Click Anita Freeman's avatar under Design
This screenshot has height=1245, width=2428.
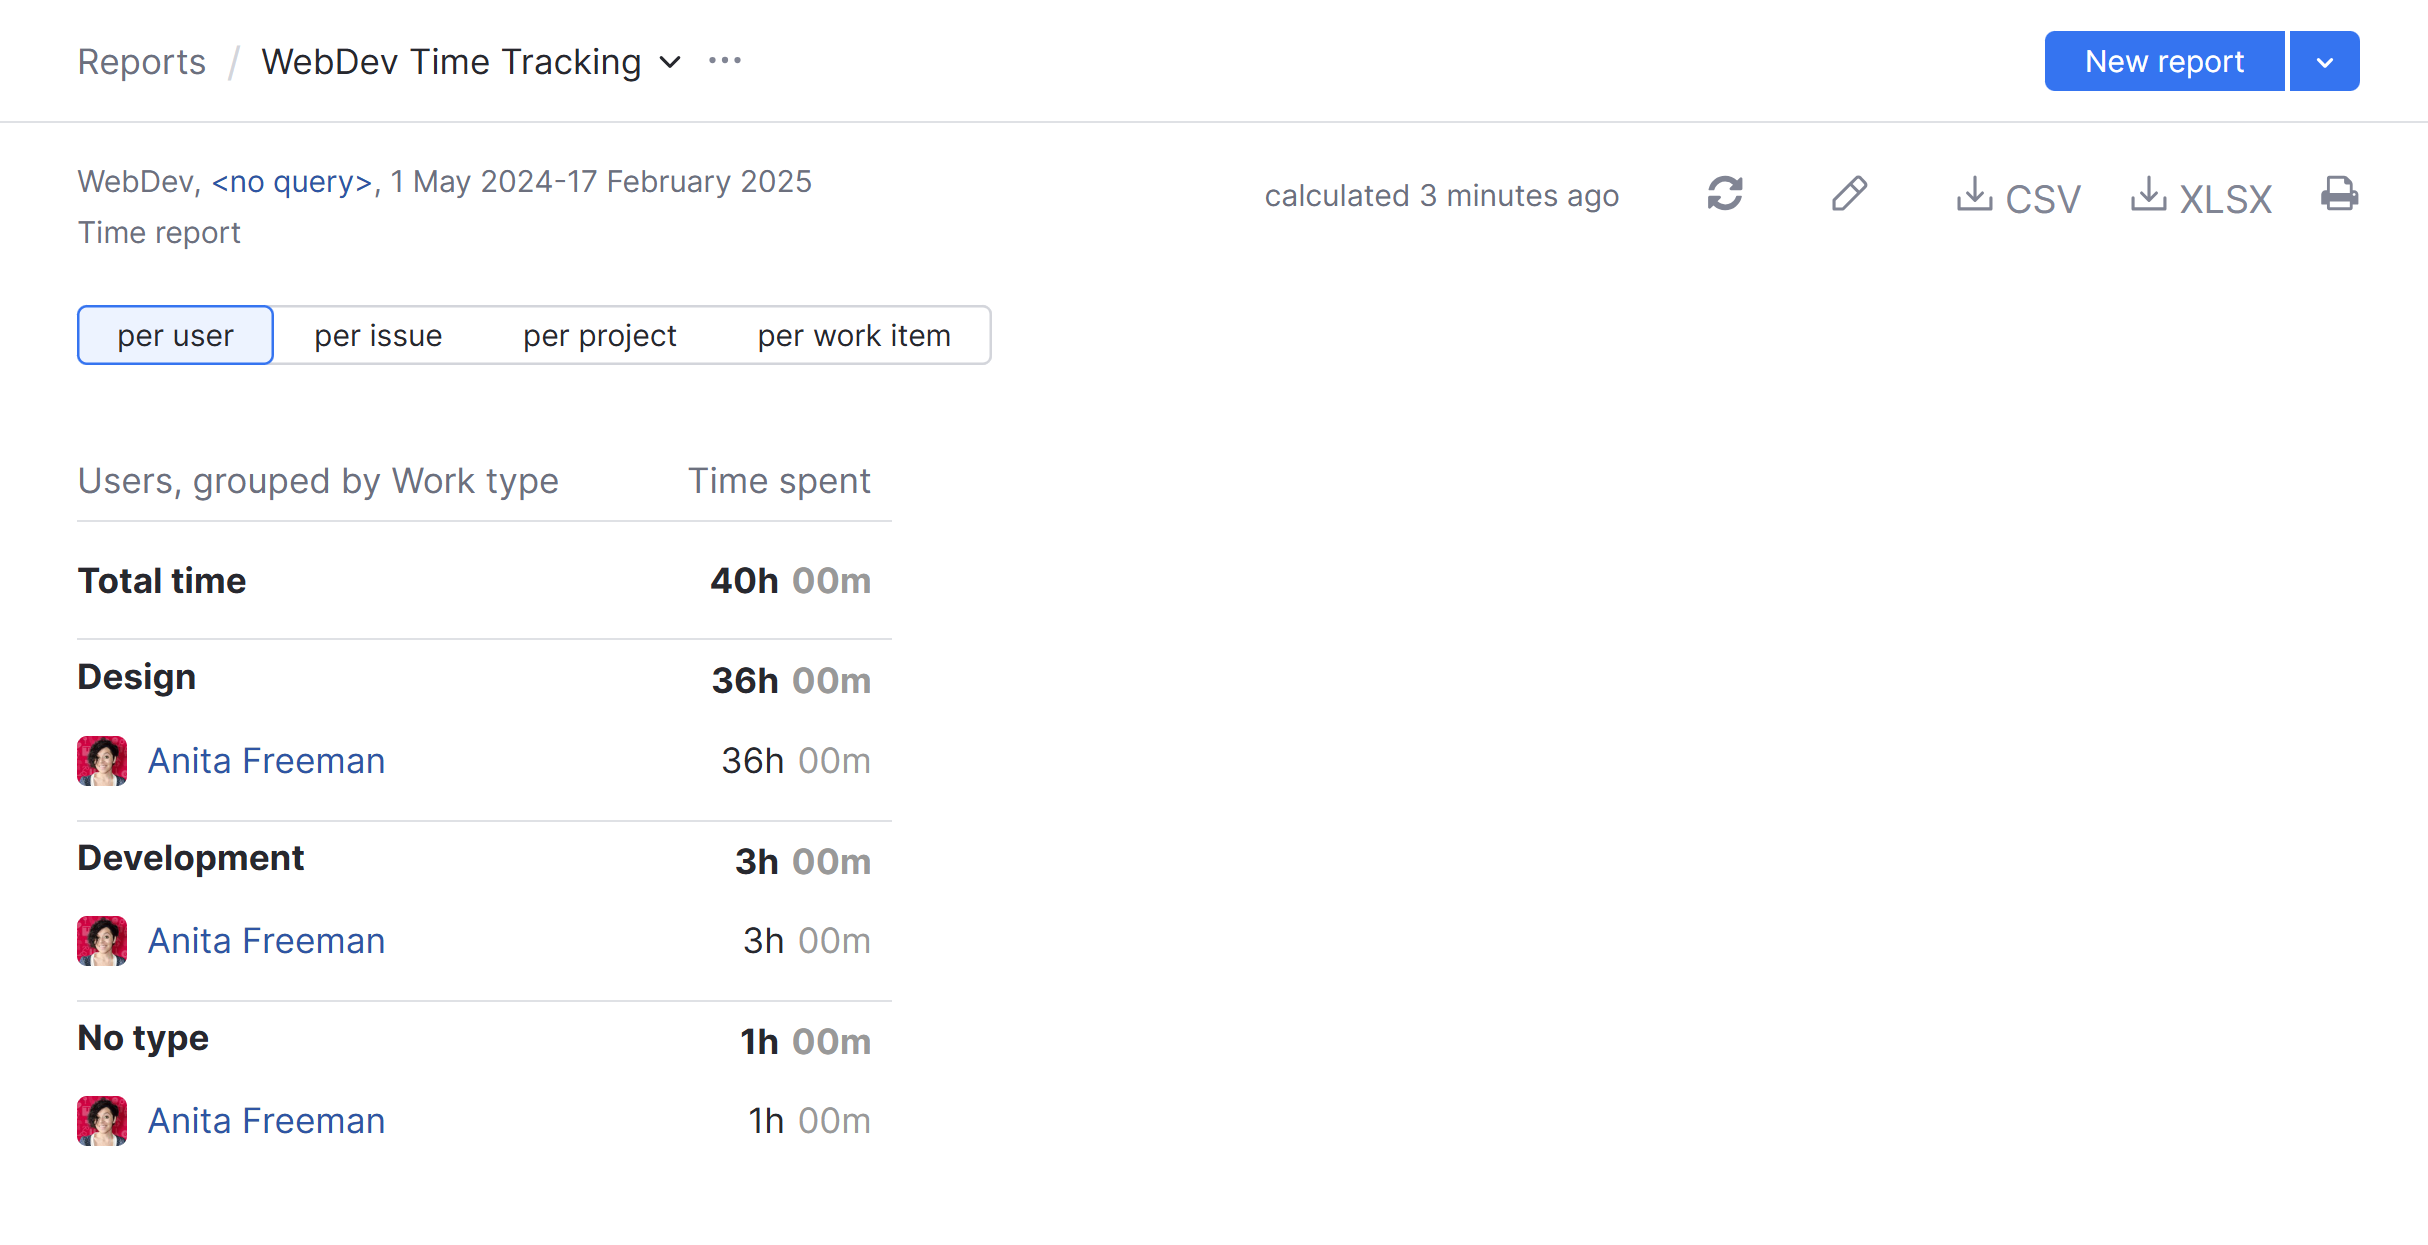pos(102,760)
